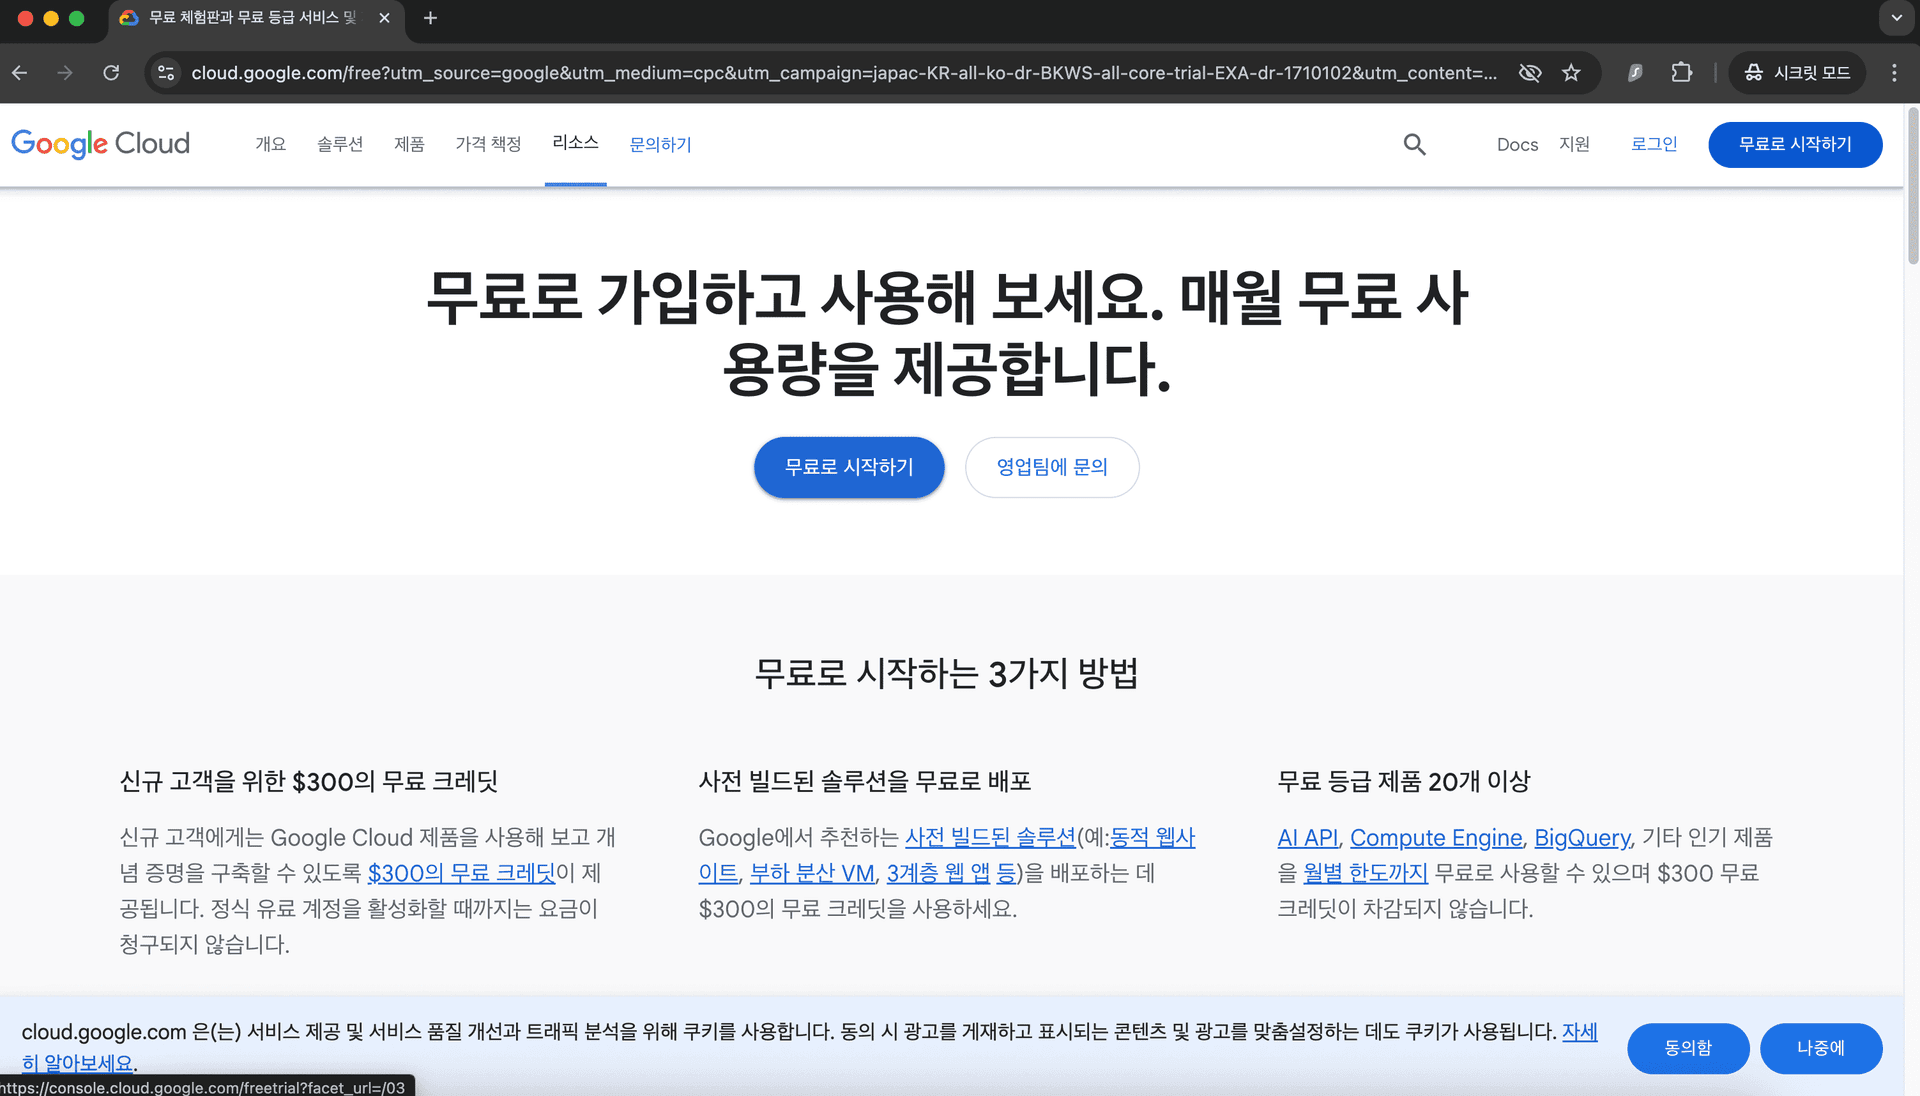Click heading 무료로 시작하는 3가지 방법
Image resolution: width=1920 pixels, height=1096 pixels.
coord(946,673)
